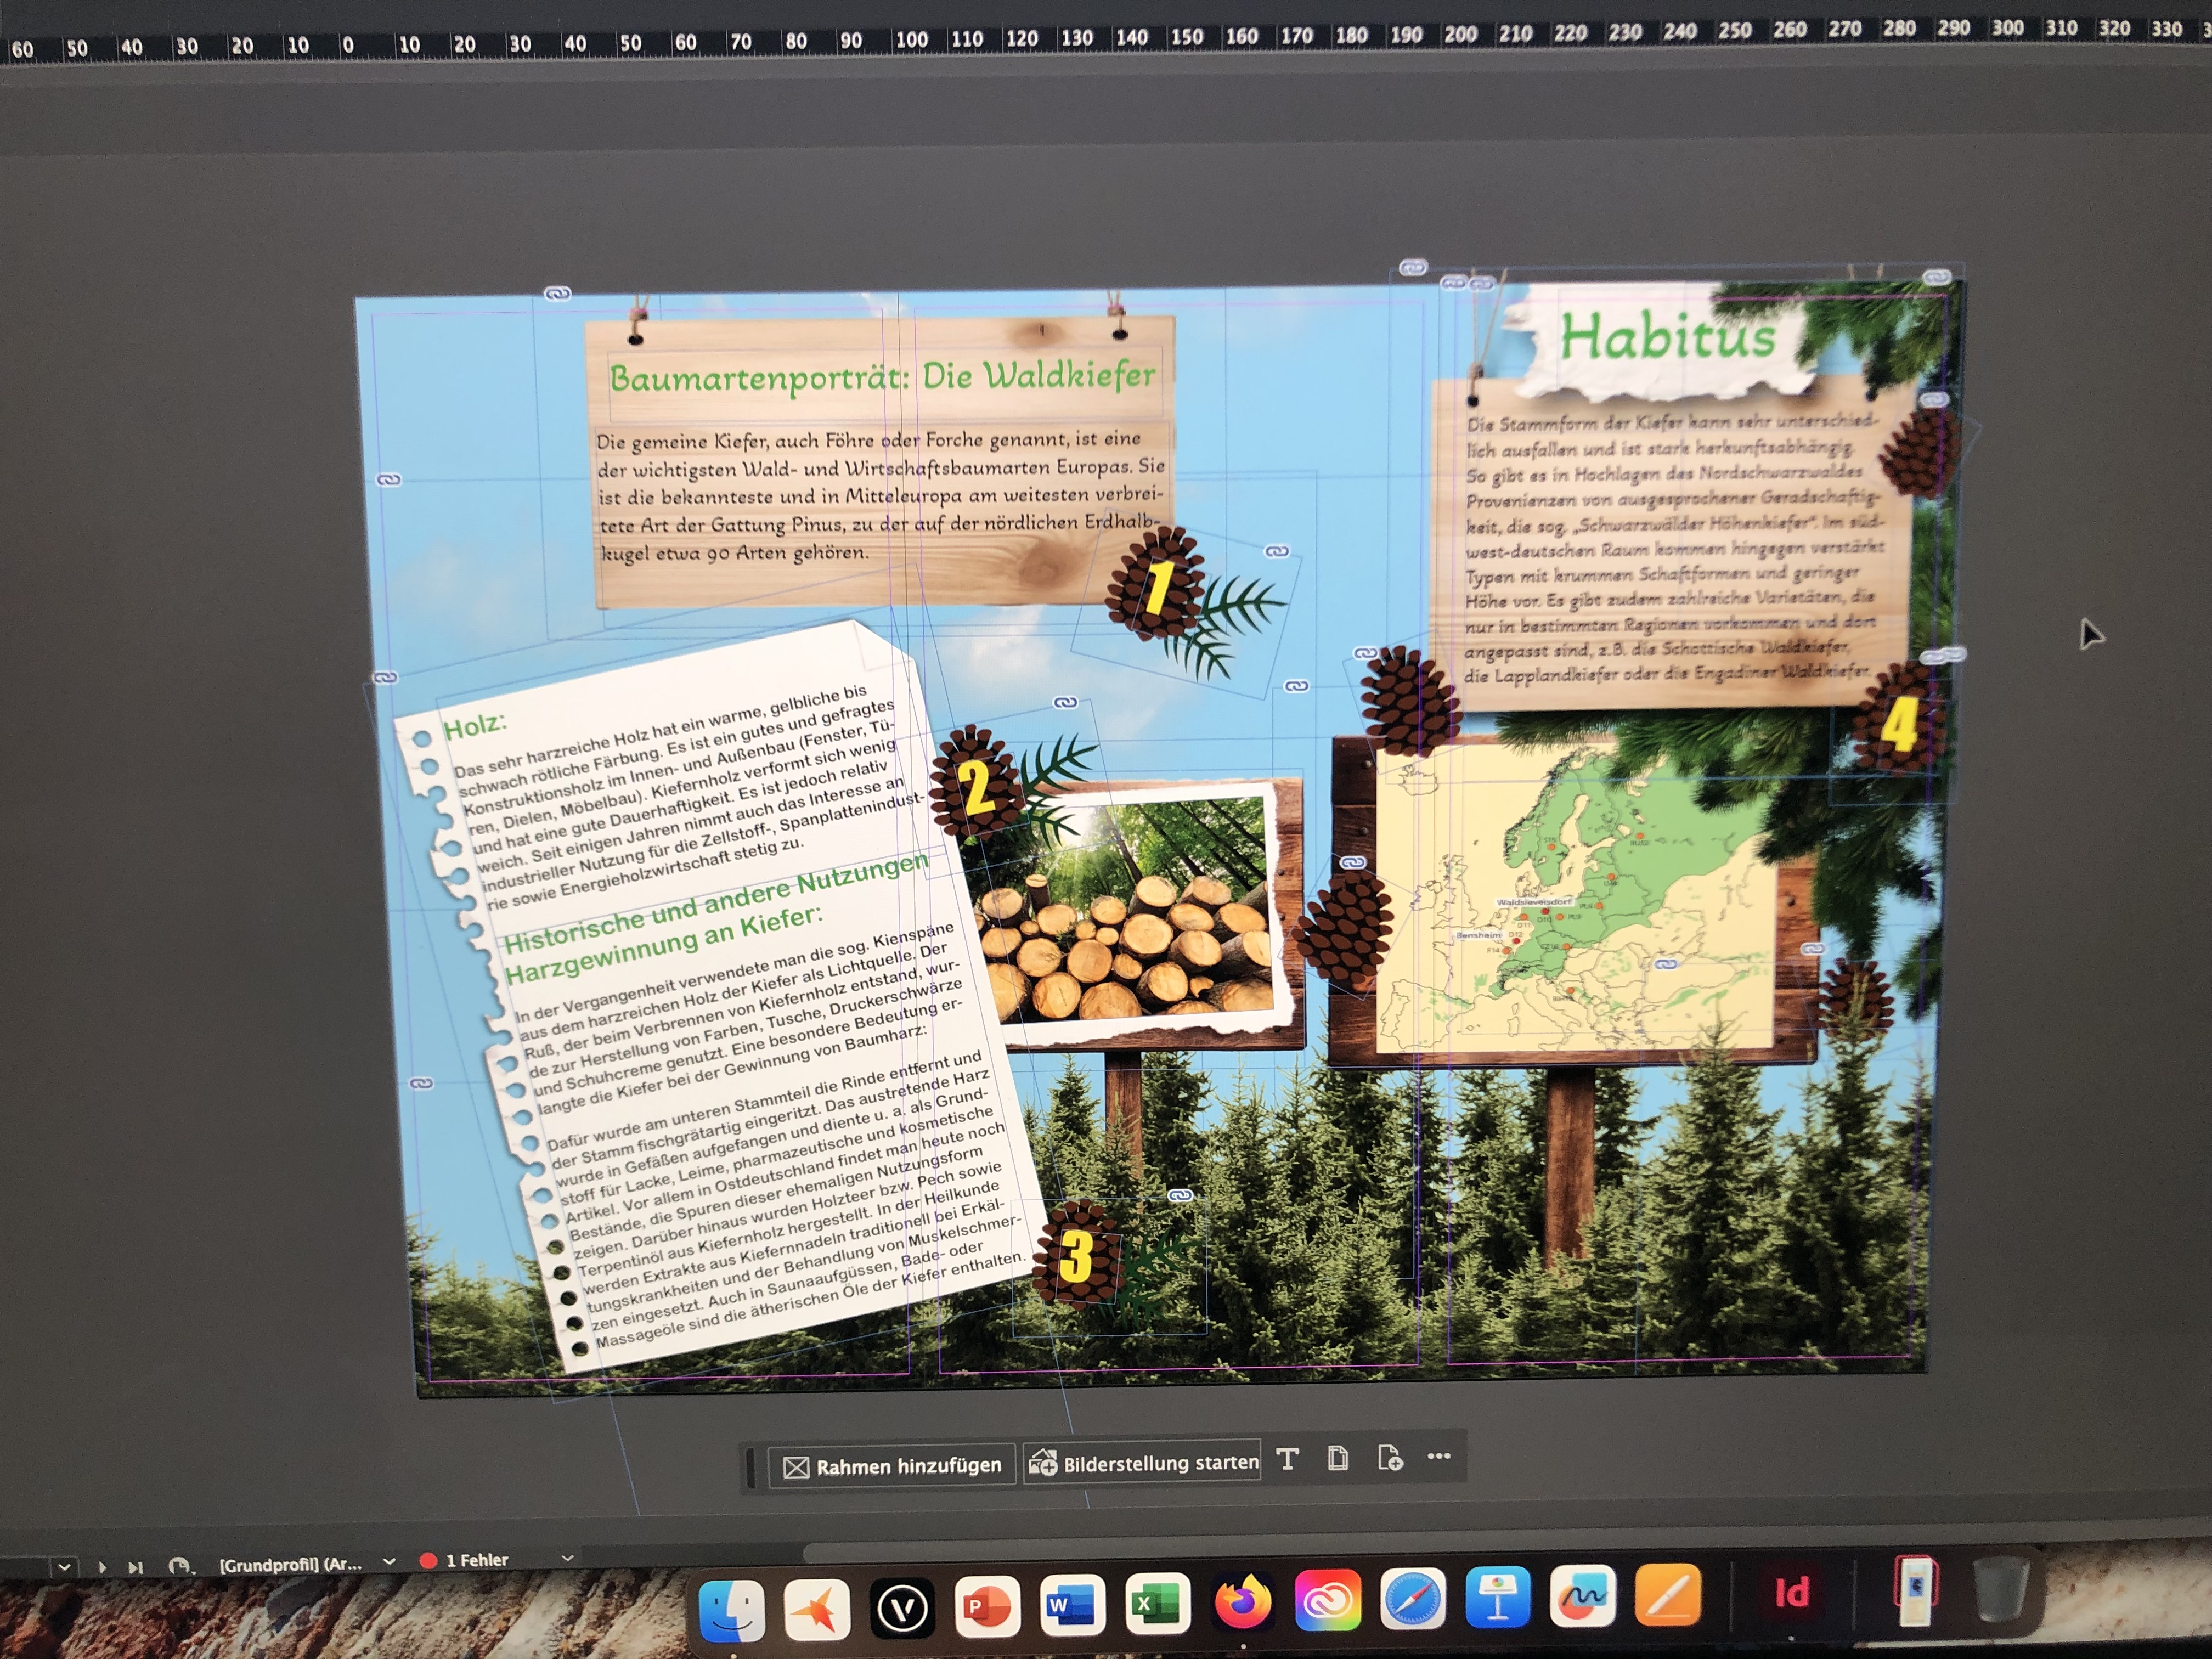
Task: Select the Habitus heading text frame
Action: [1667, 336]
